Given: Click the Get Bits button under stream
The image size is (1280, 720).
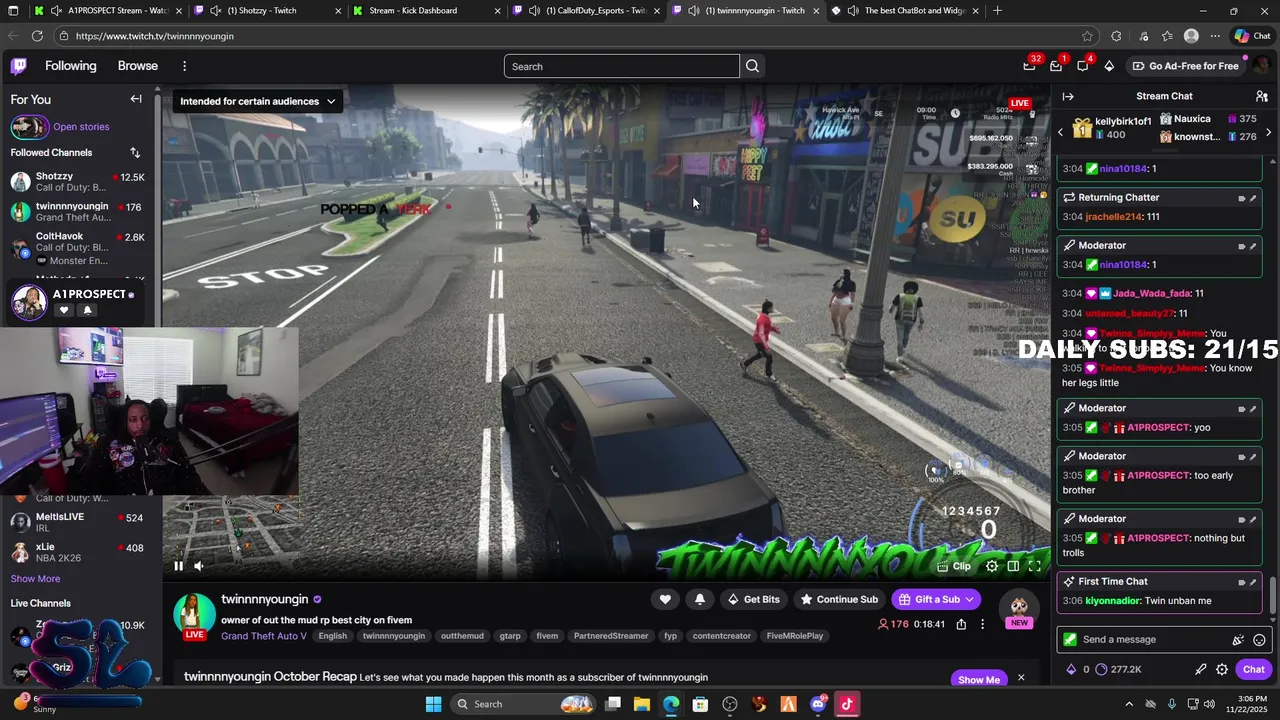Looking at the screenshot, I should (x=753, y=599).
